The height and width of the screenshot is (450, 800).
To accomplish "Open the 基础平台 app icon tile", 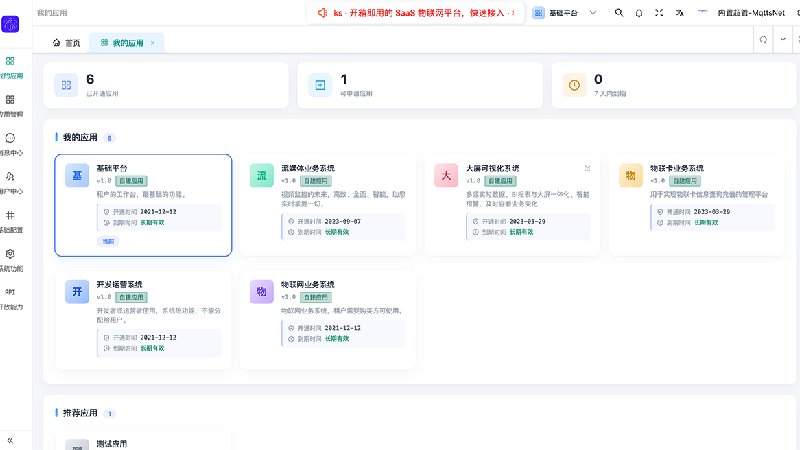I will click(x=77, y=176).
